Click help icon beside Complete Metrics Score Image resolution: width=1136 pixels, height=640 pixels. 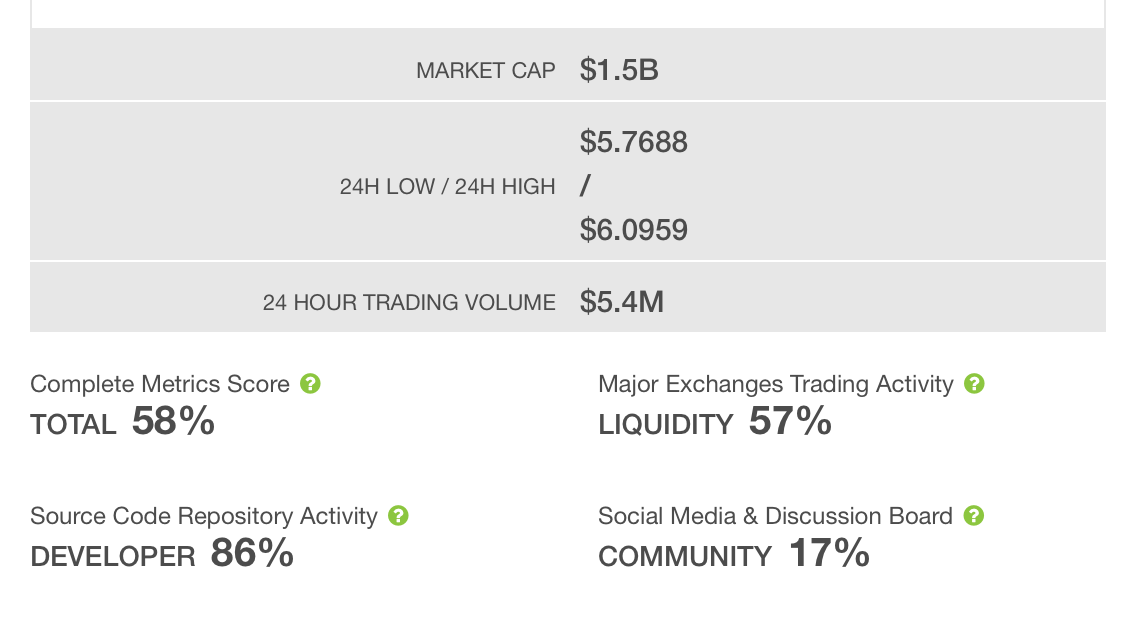[311, 384]
